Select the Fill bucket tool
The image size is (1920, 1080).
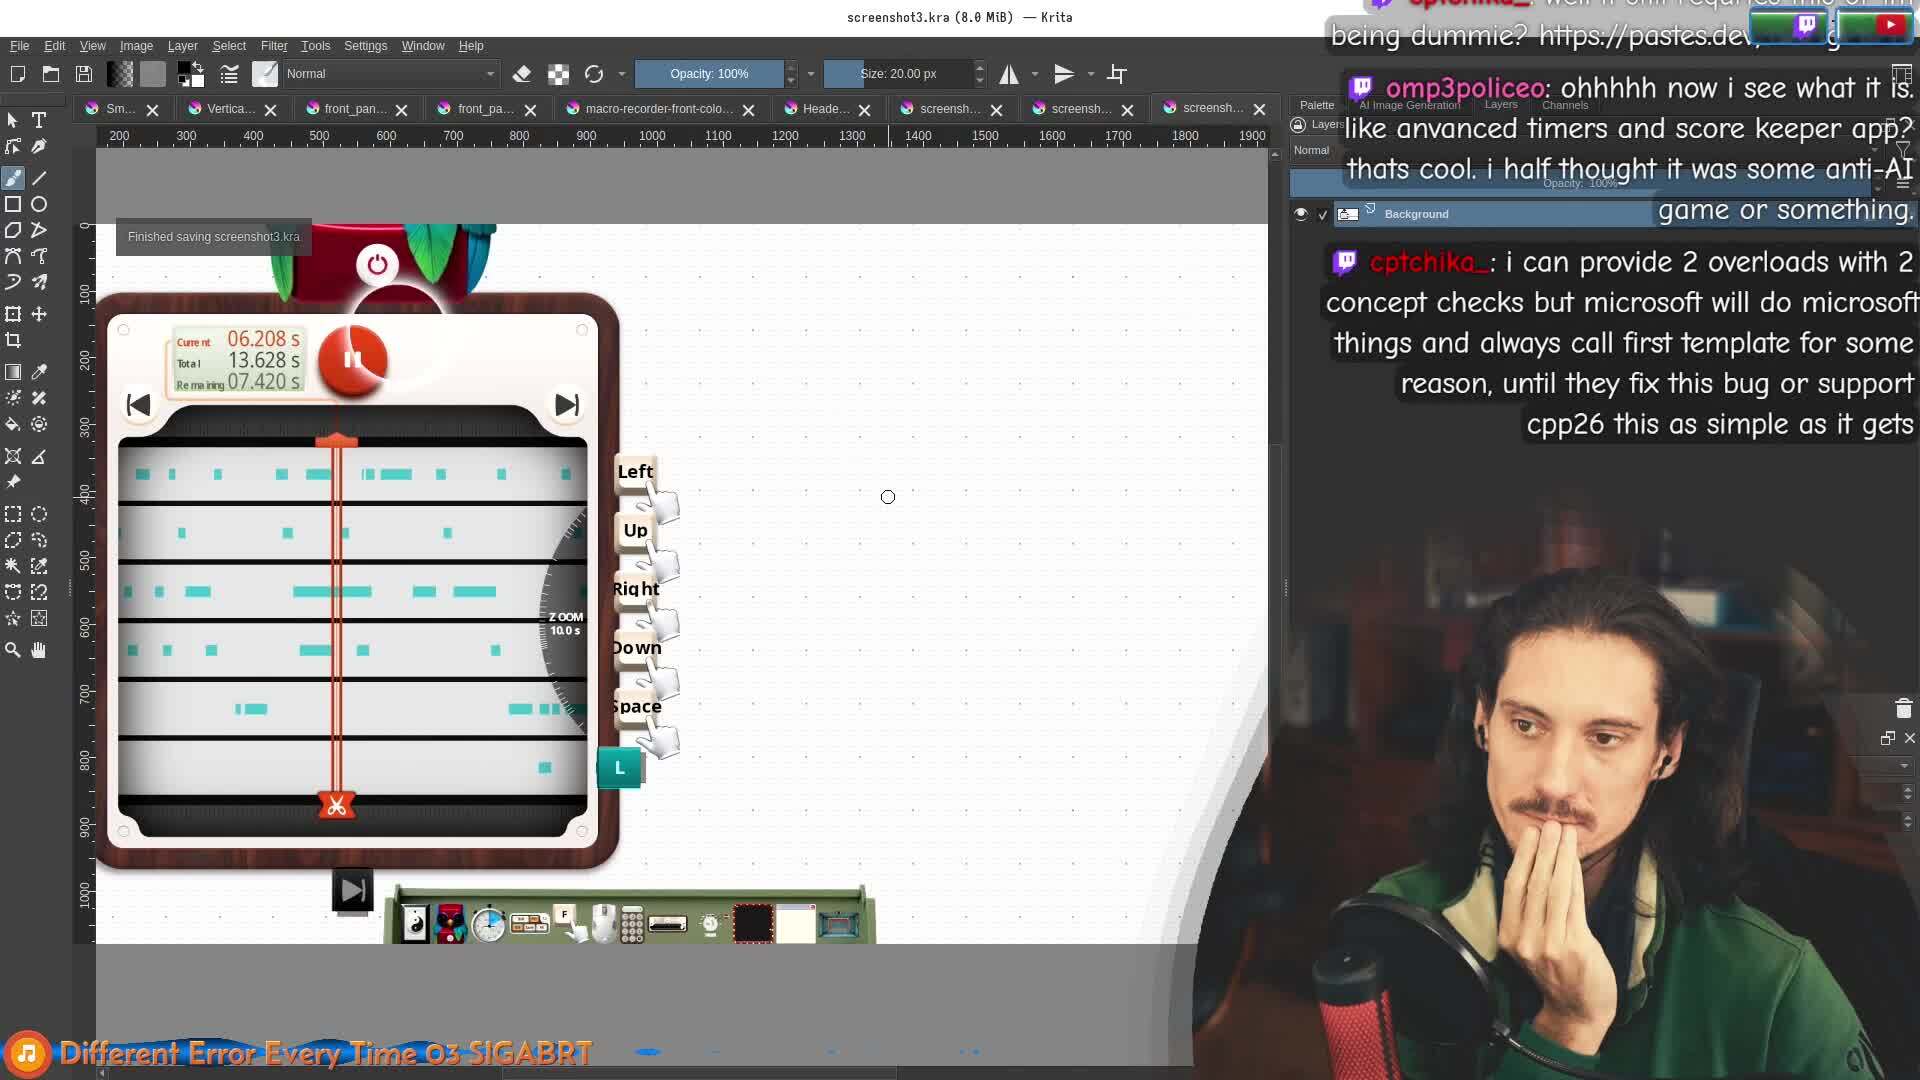pyautogui.click(x=13, y=424)
